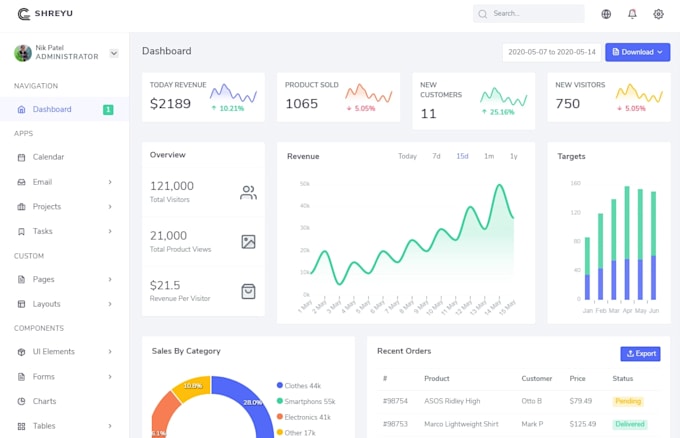This screenshot has width=680, height=438.
Task: Click the Calendar icon in sidebar
Action: pos(21,157)
